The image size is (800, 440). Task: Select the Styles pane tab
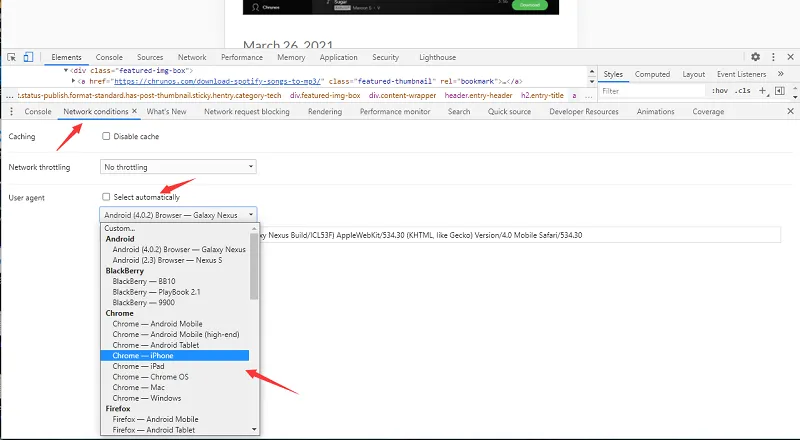613,74
